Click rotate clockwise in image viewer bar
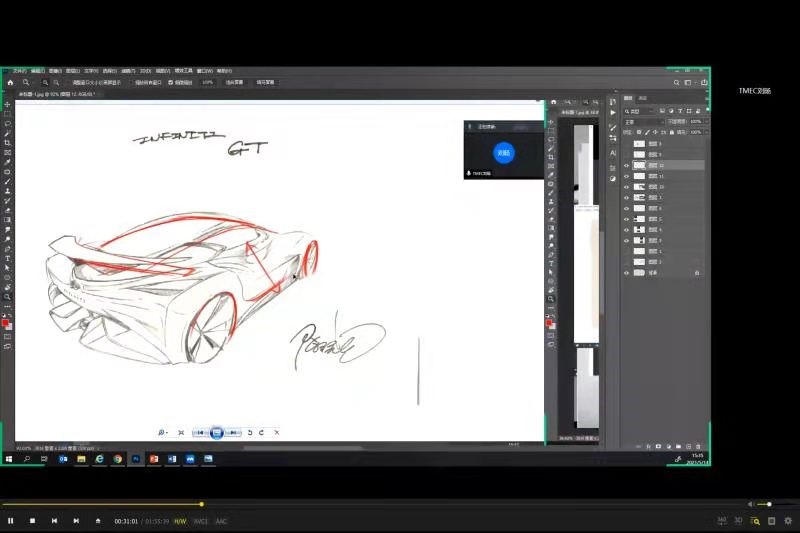 (261, 433)
